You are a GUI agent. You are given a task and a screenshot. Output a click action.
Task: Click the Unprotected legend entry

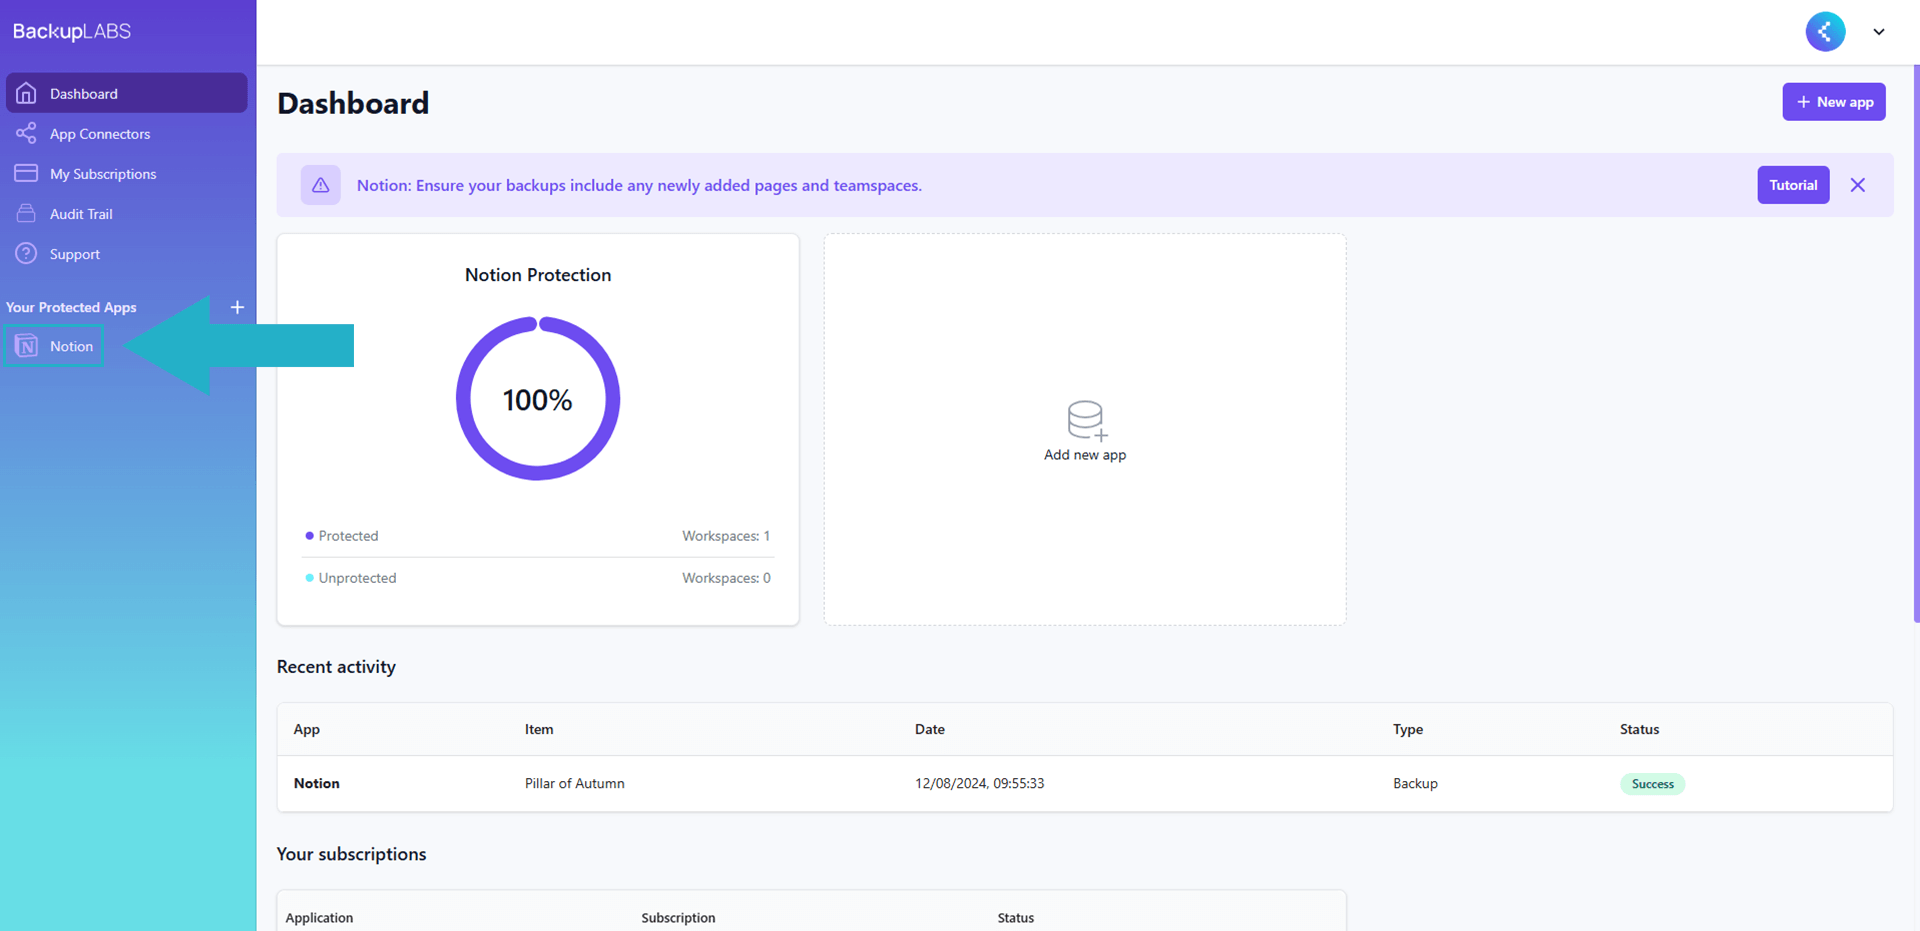[351, 578]
